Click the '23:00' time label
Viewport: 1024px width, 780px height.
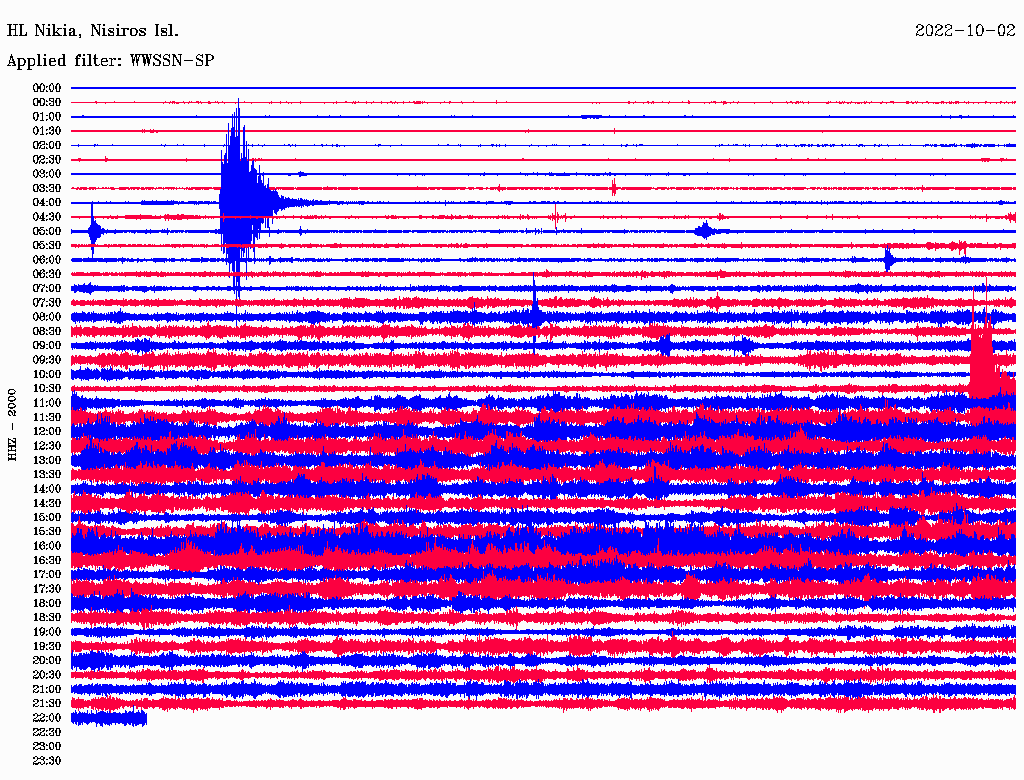point(46,747)
